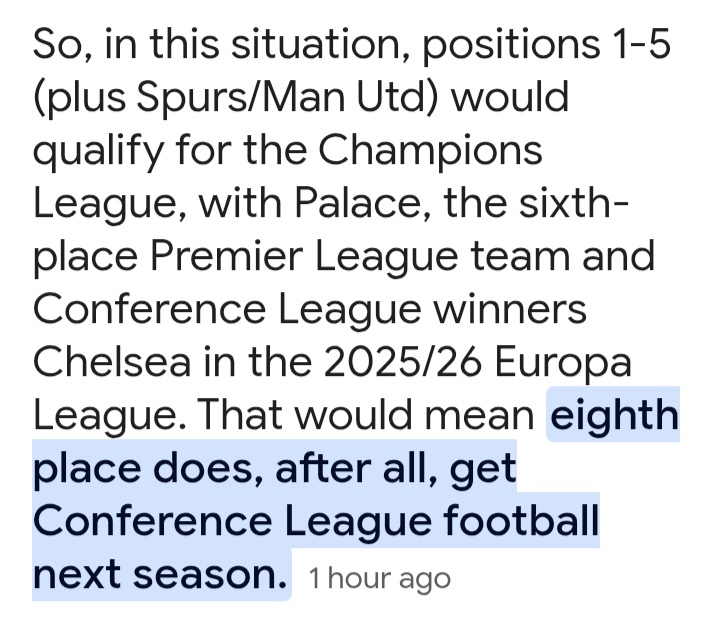Click the word 'Champions' in third line
Viewport: 720px width, 623px height.
430,150
